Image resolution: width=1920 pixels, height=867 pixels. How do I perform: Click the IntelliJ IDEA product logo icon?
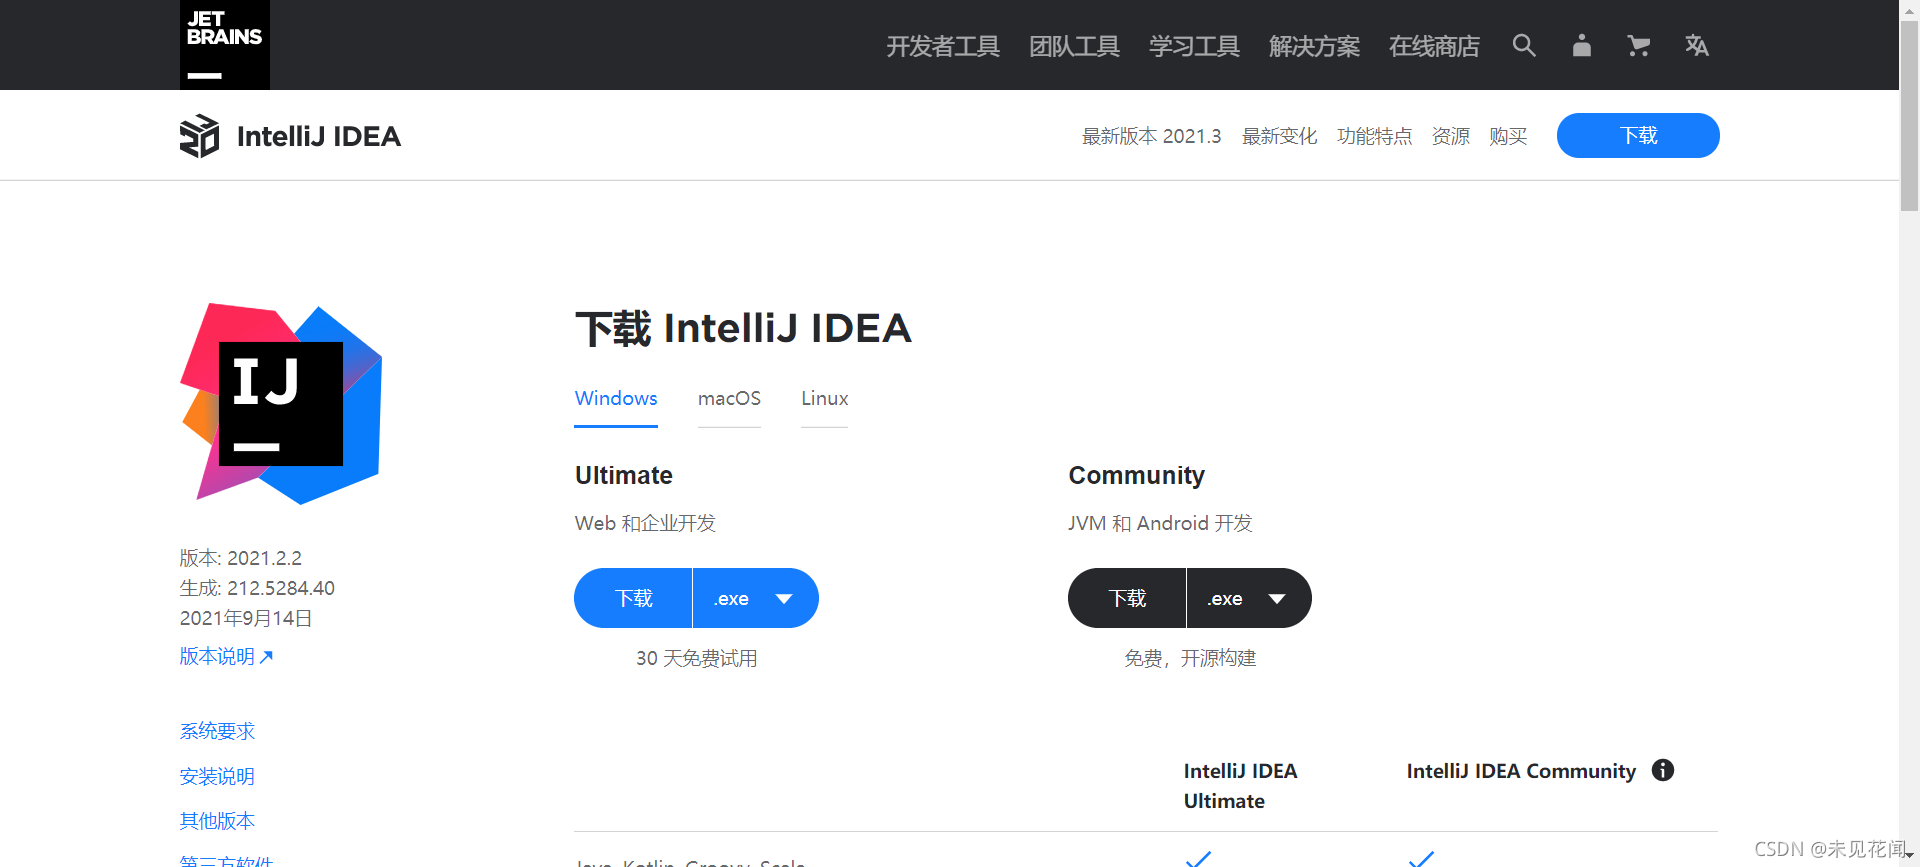[199, 136]
